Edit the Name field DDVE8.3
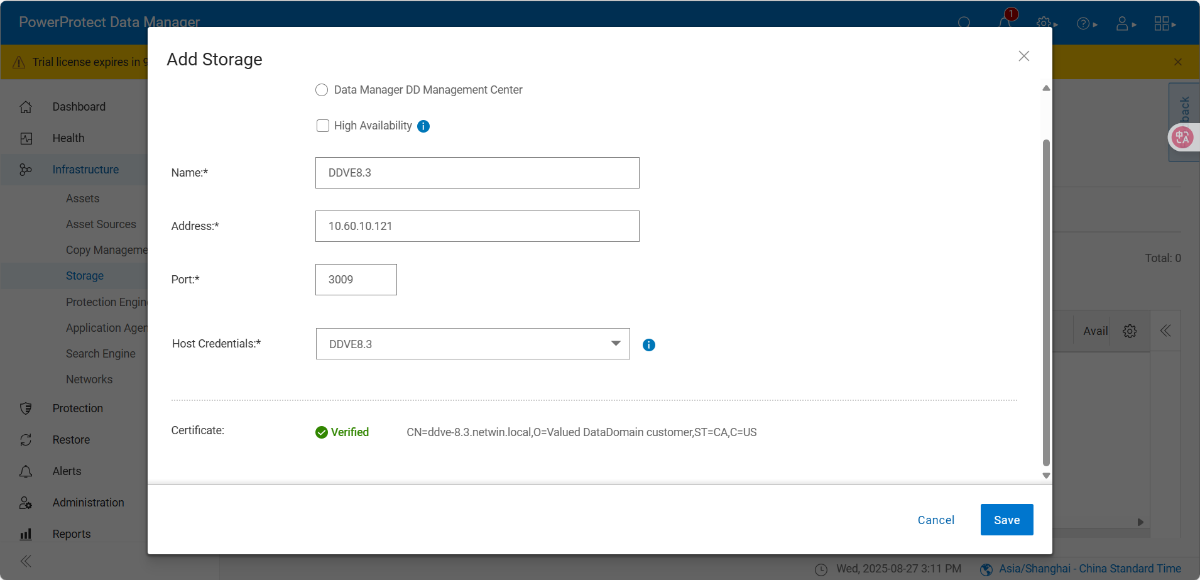 tap(477, 173)
